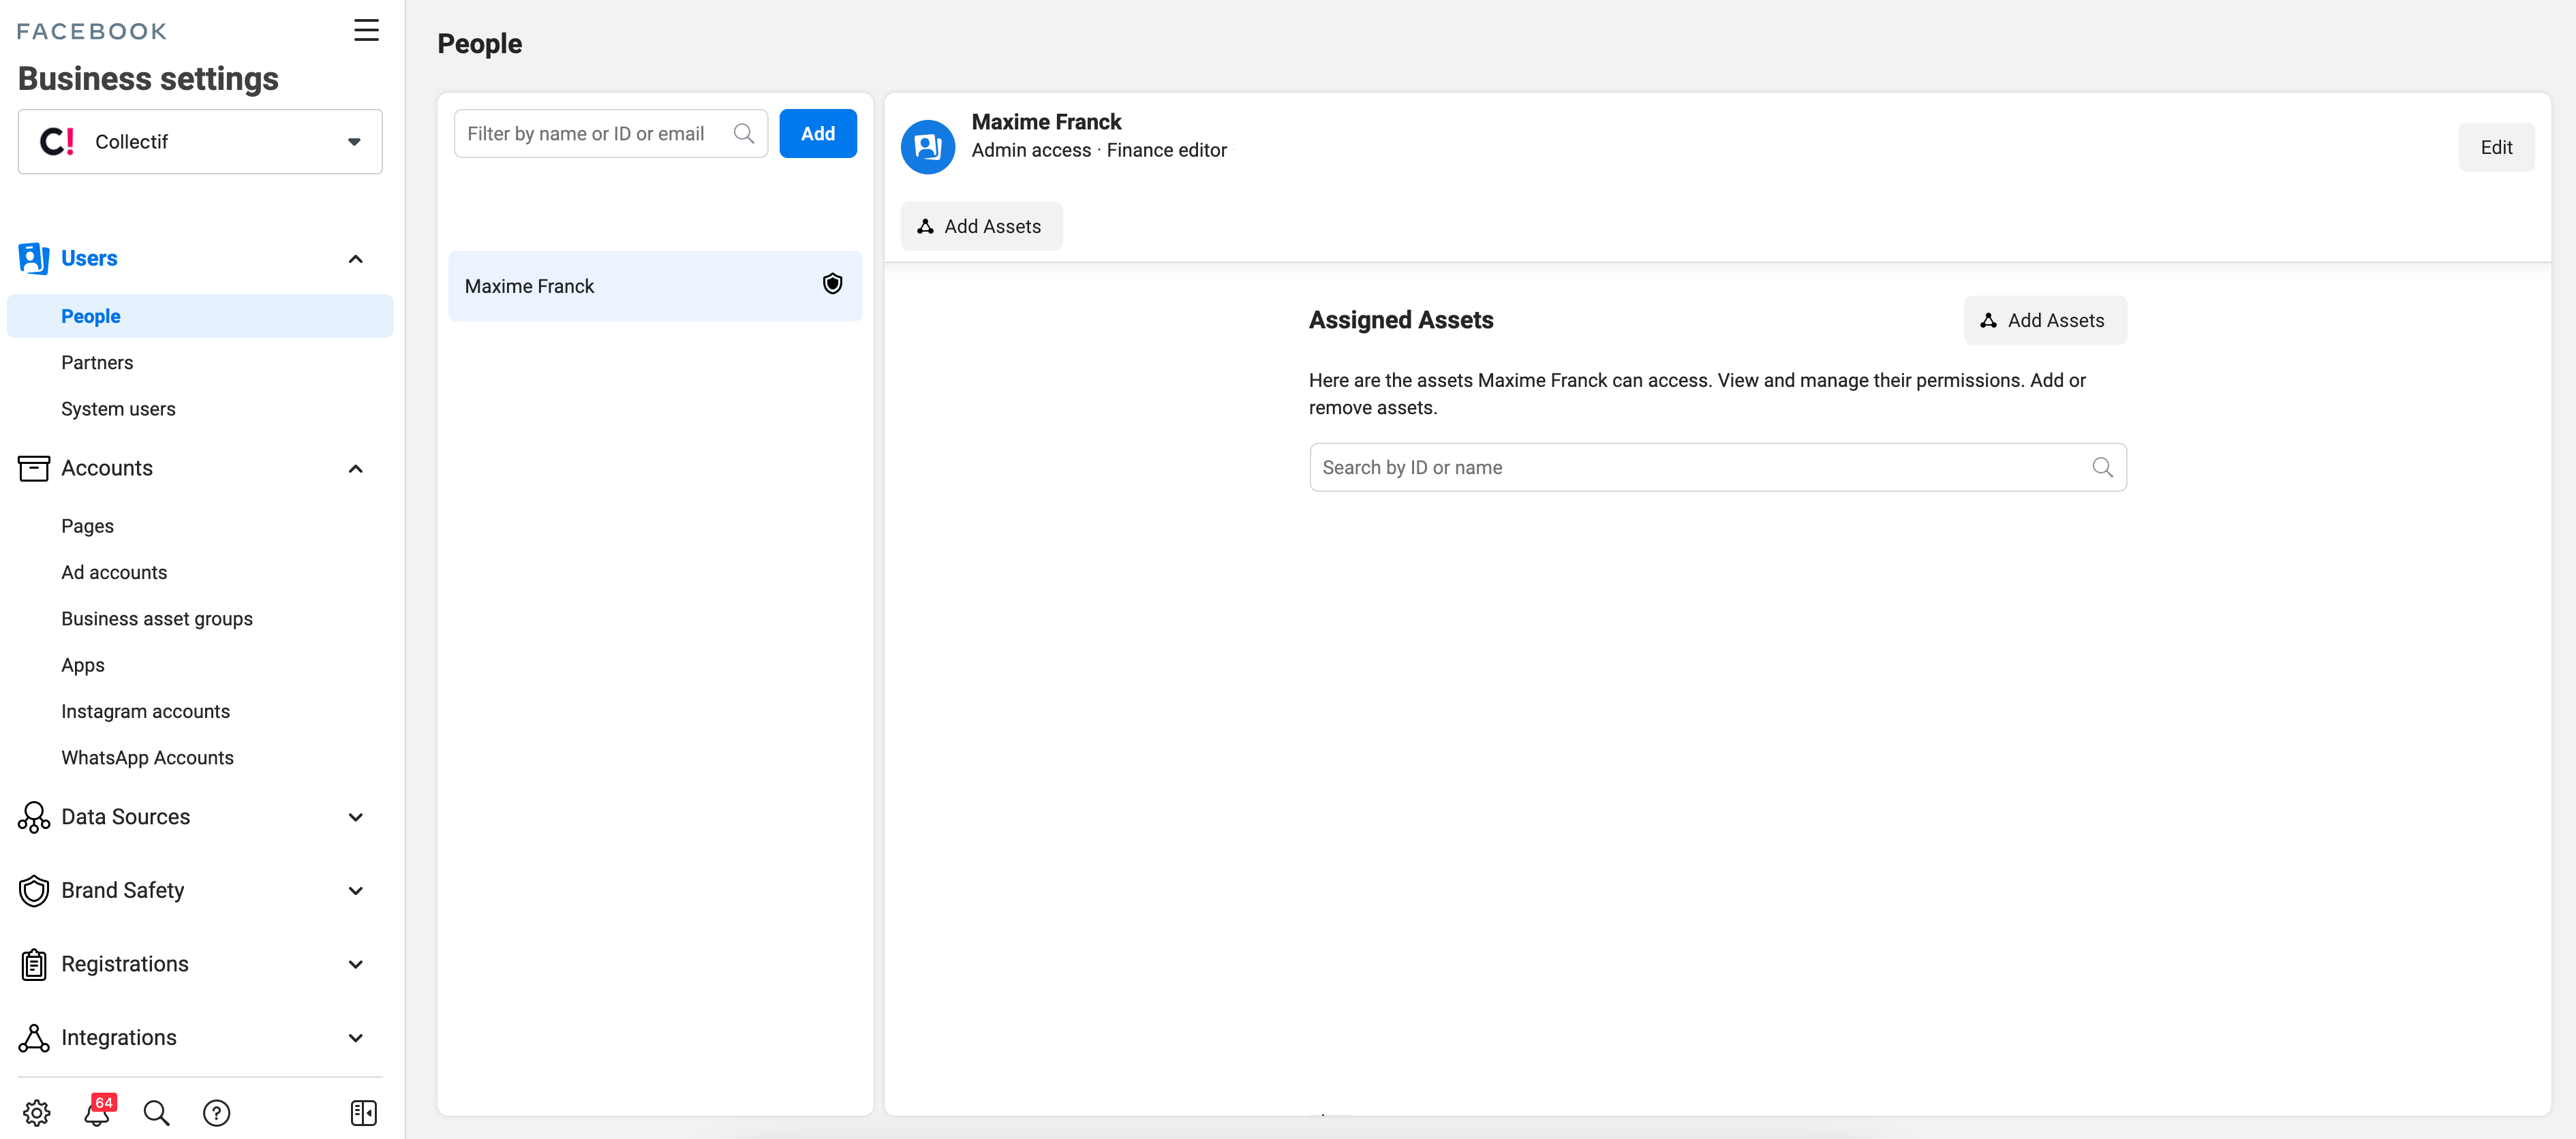Viewport: 2576px width, 1139px height.
Task: Click Maxime Franck's profile avatar
Action: tap(928, 147)
